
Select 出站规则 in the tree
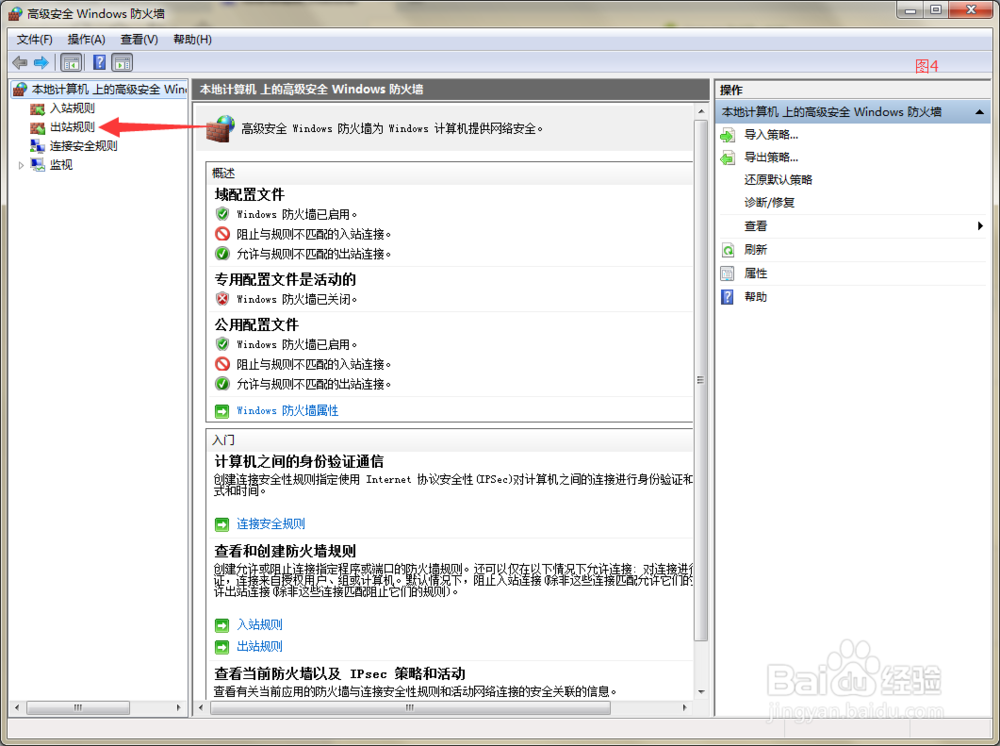[x=73, y=128]
